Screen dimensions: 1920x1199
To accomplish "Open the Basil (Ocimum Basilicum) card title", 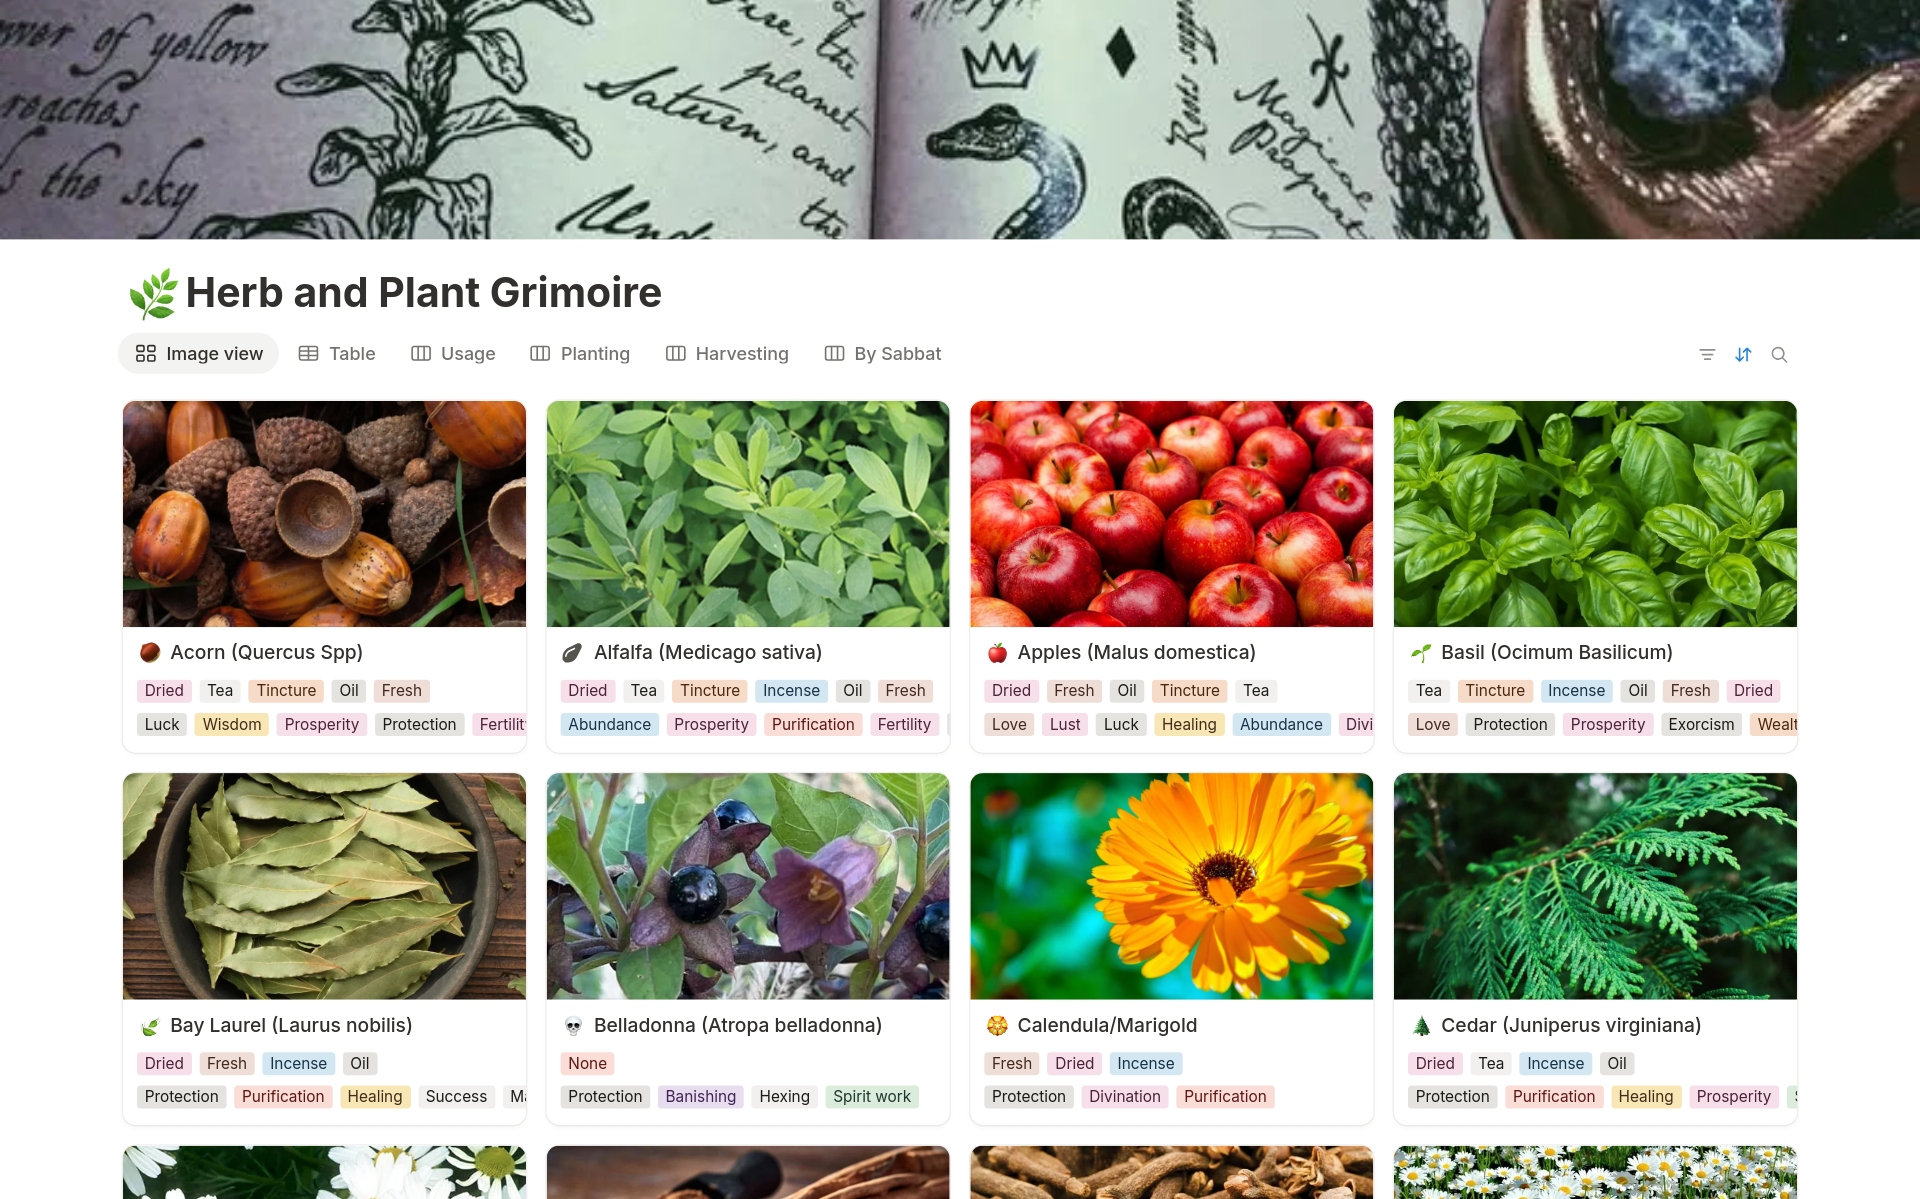I will (1556, 652).
